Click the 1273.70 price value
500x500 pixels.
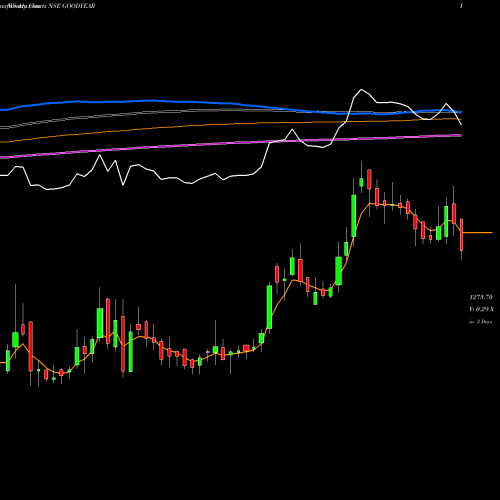point(481,297)
